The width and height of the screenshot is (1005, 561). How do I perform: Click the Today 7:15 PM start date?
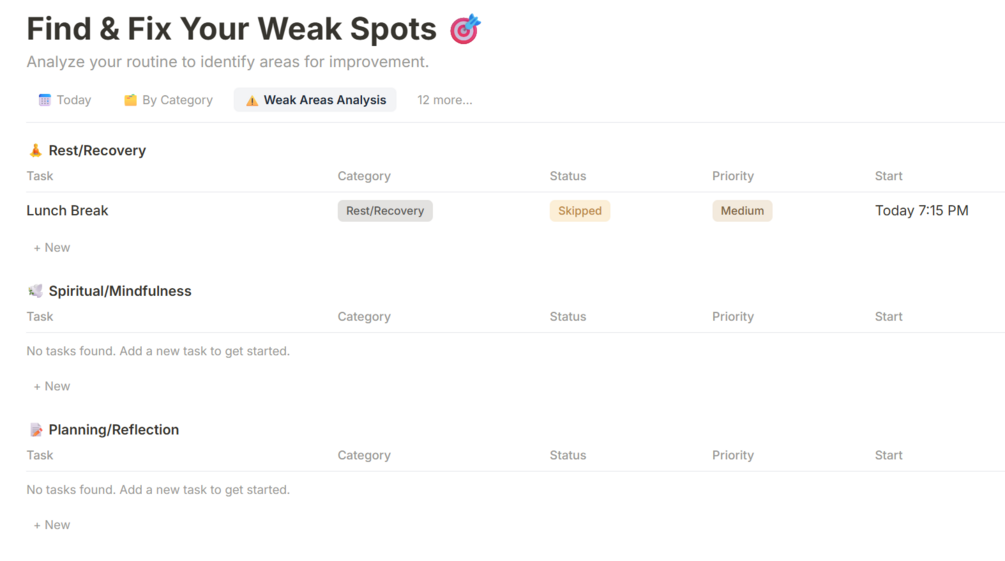coord(921,211)
